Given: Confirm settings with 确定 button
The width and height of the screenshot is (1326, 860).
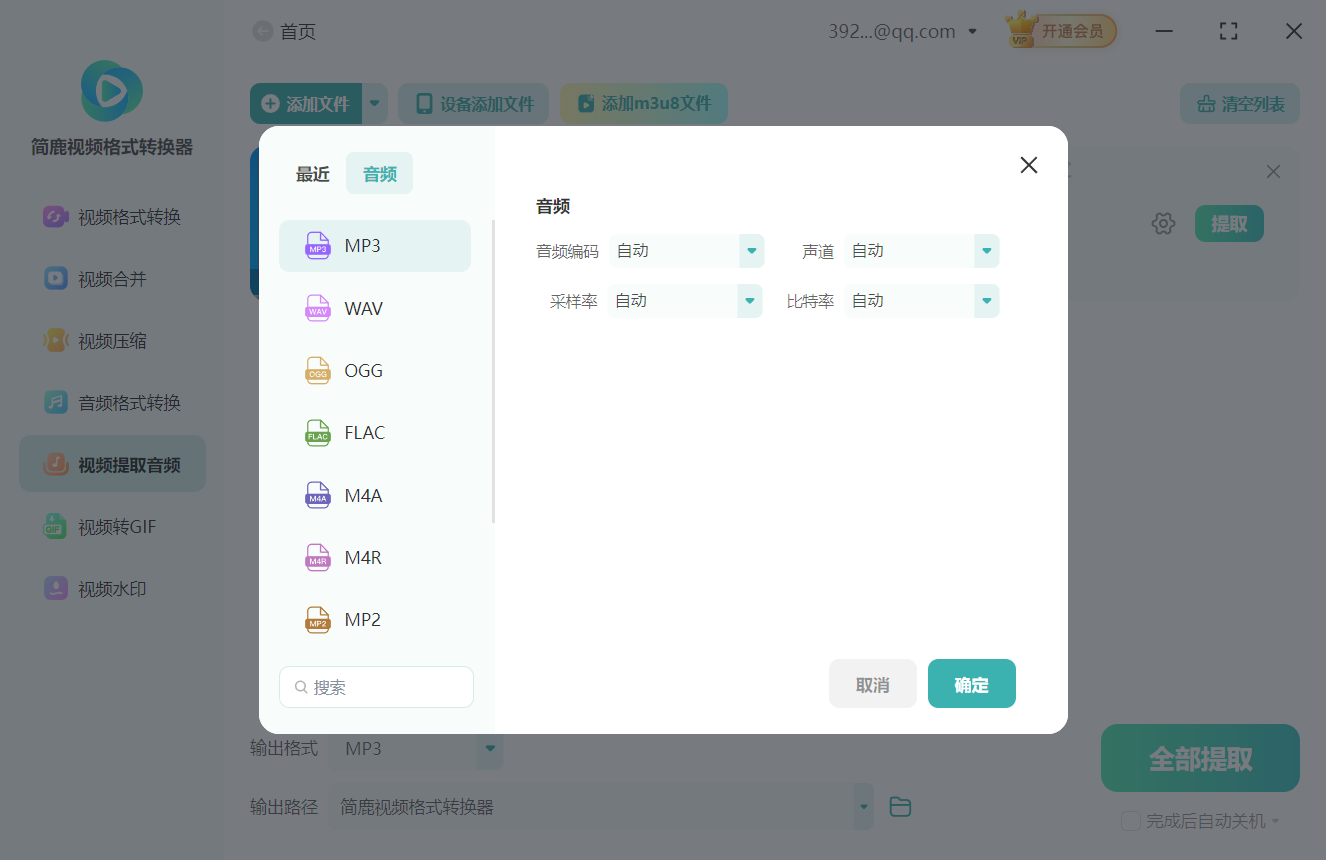Looking at the screenshot, I should click(x=971, y=683).
